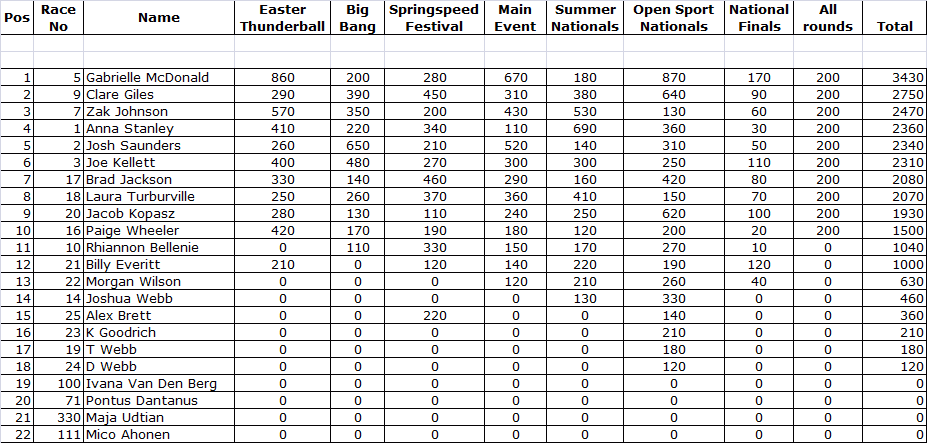Click the Springspeed Festival header cell
This screenshot has height=443, width=927.
pos(434,18)
